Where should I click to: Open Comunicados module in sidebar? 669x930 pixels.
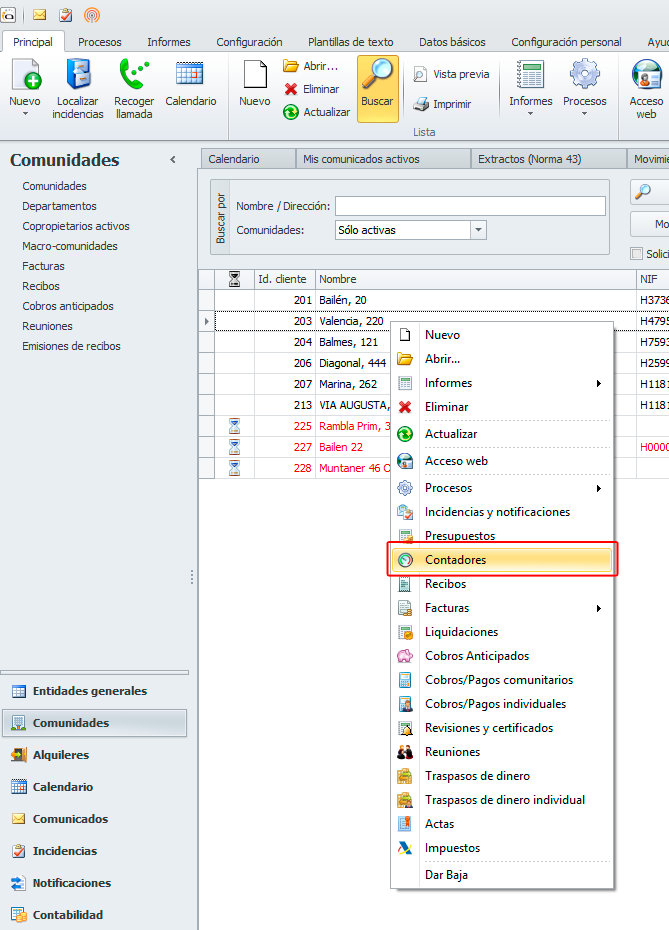coord(95,819)
